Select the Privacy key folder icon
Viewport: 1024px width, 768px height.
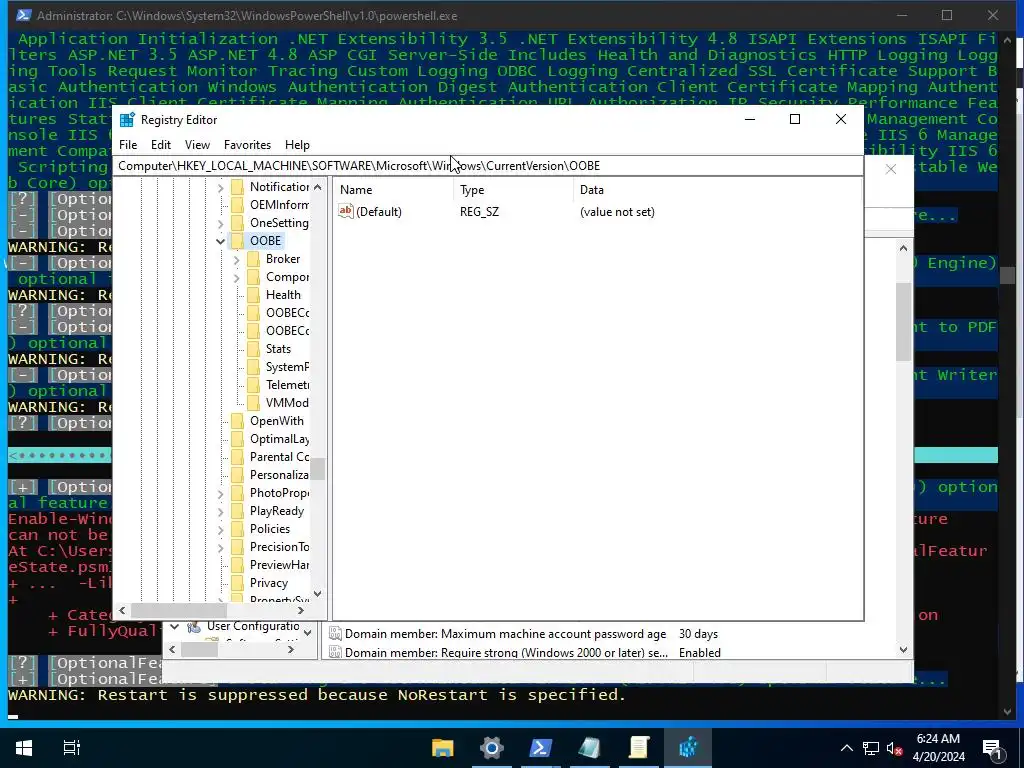point(238,583)
